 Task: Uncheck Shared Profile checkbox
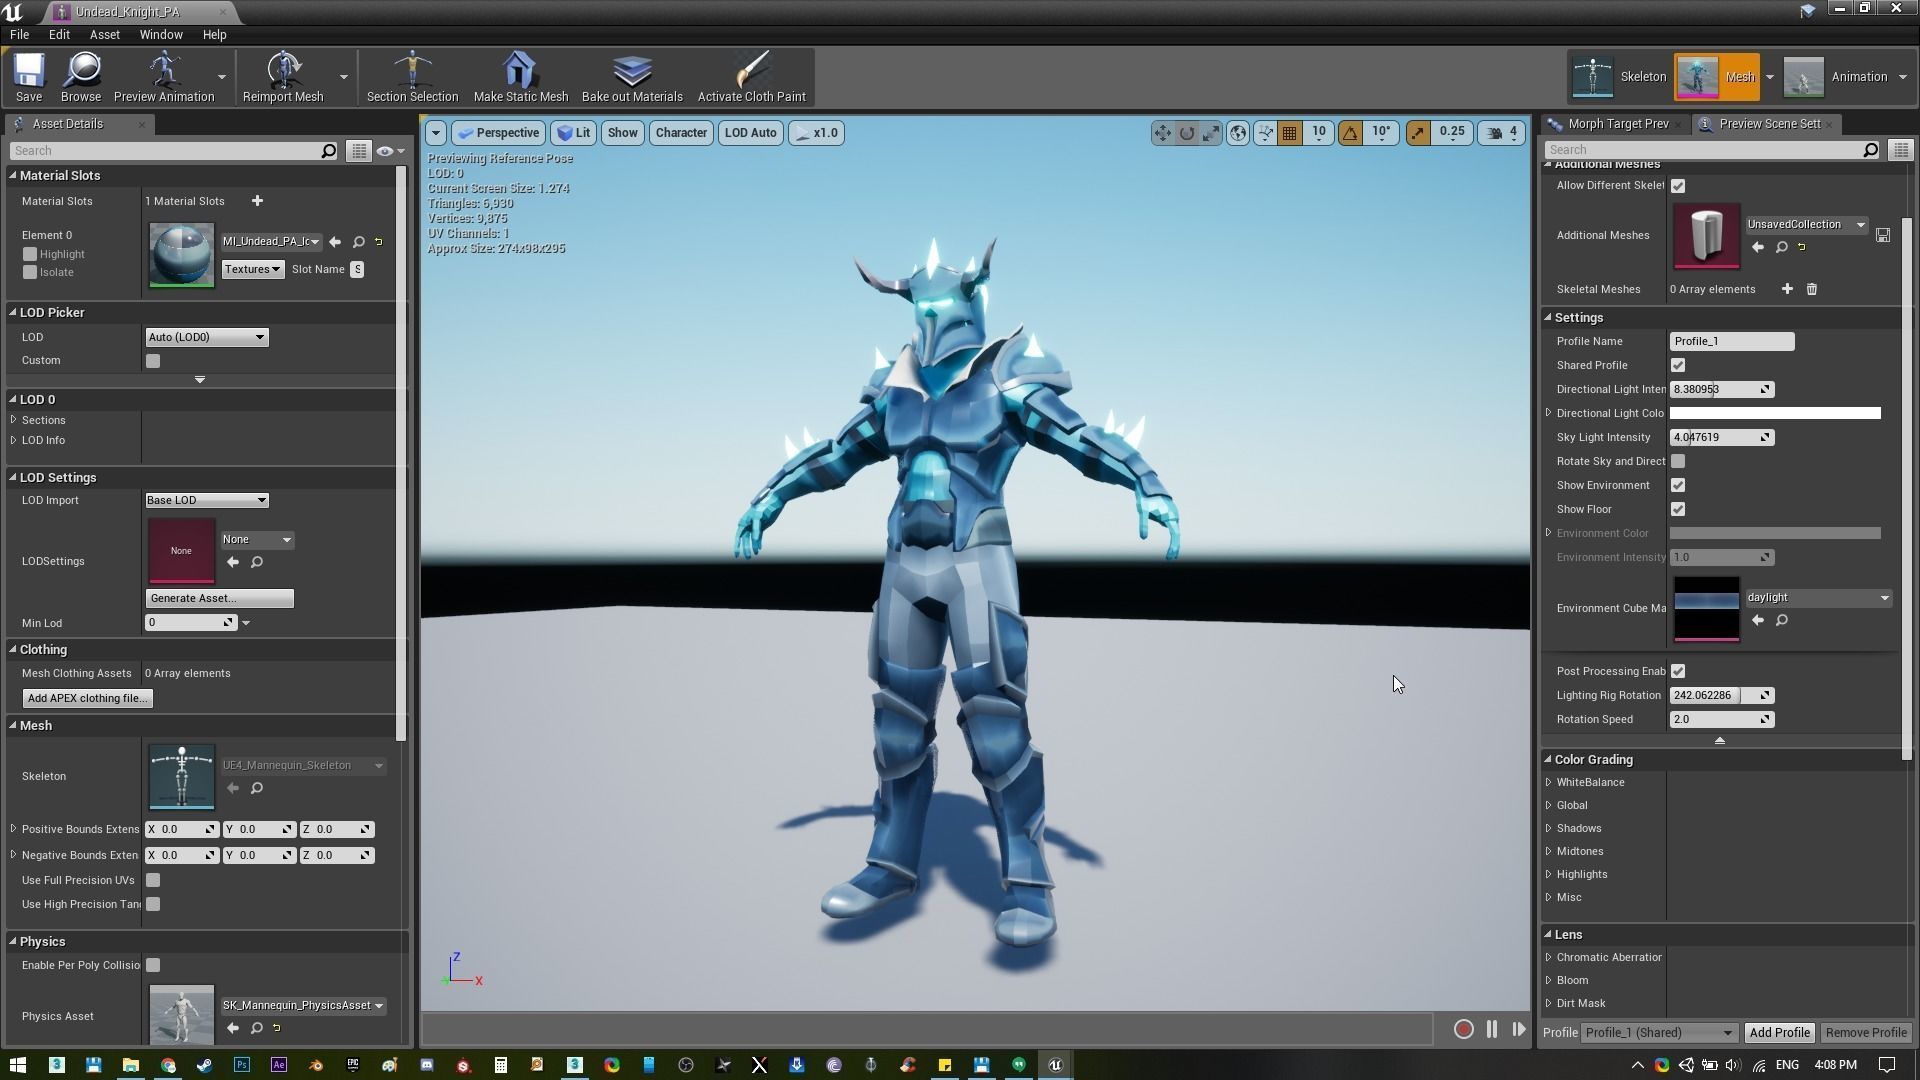tap(1678, 365)
